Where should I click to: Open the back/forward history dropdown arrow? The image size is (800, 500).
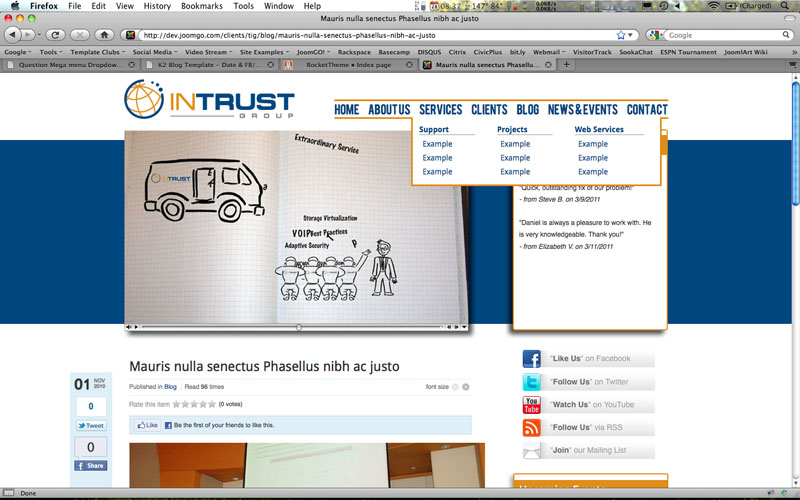point(39,35)
